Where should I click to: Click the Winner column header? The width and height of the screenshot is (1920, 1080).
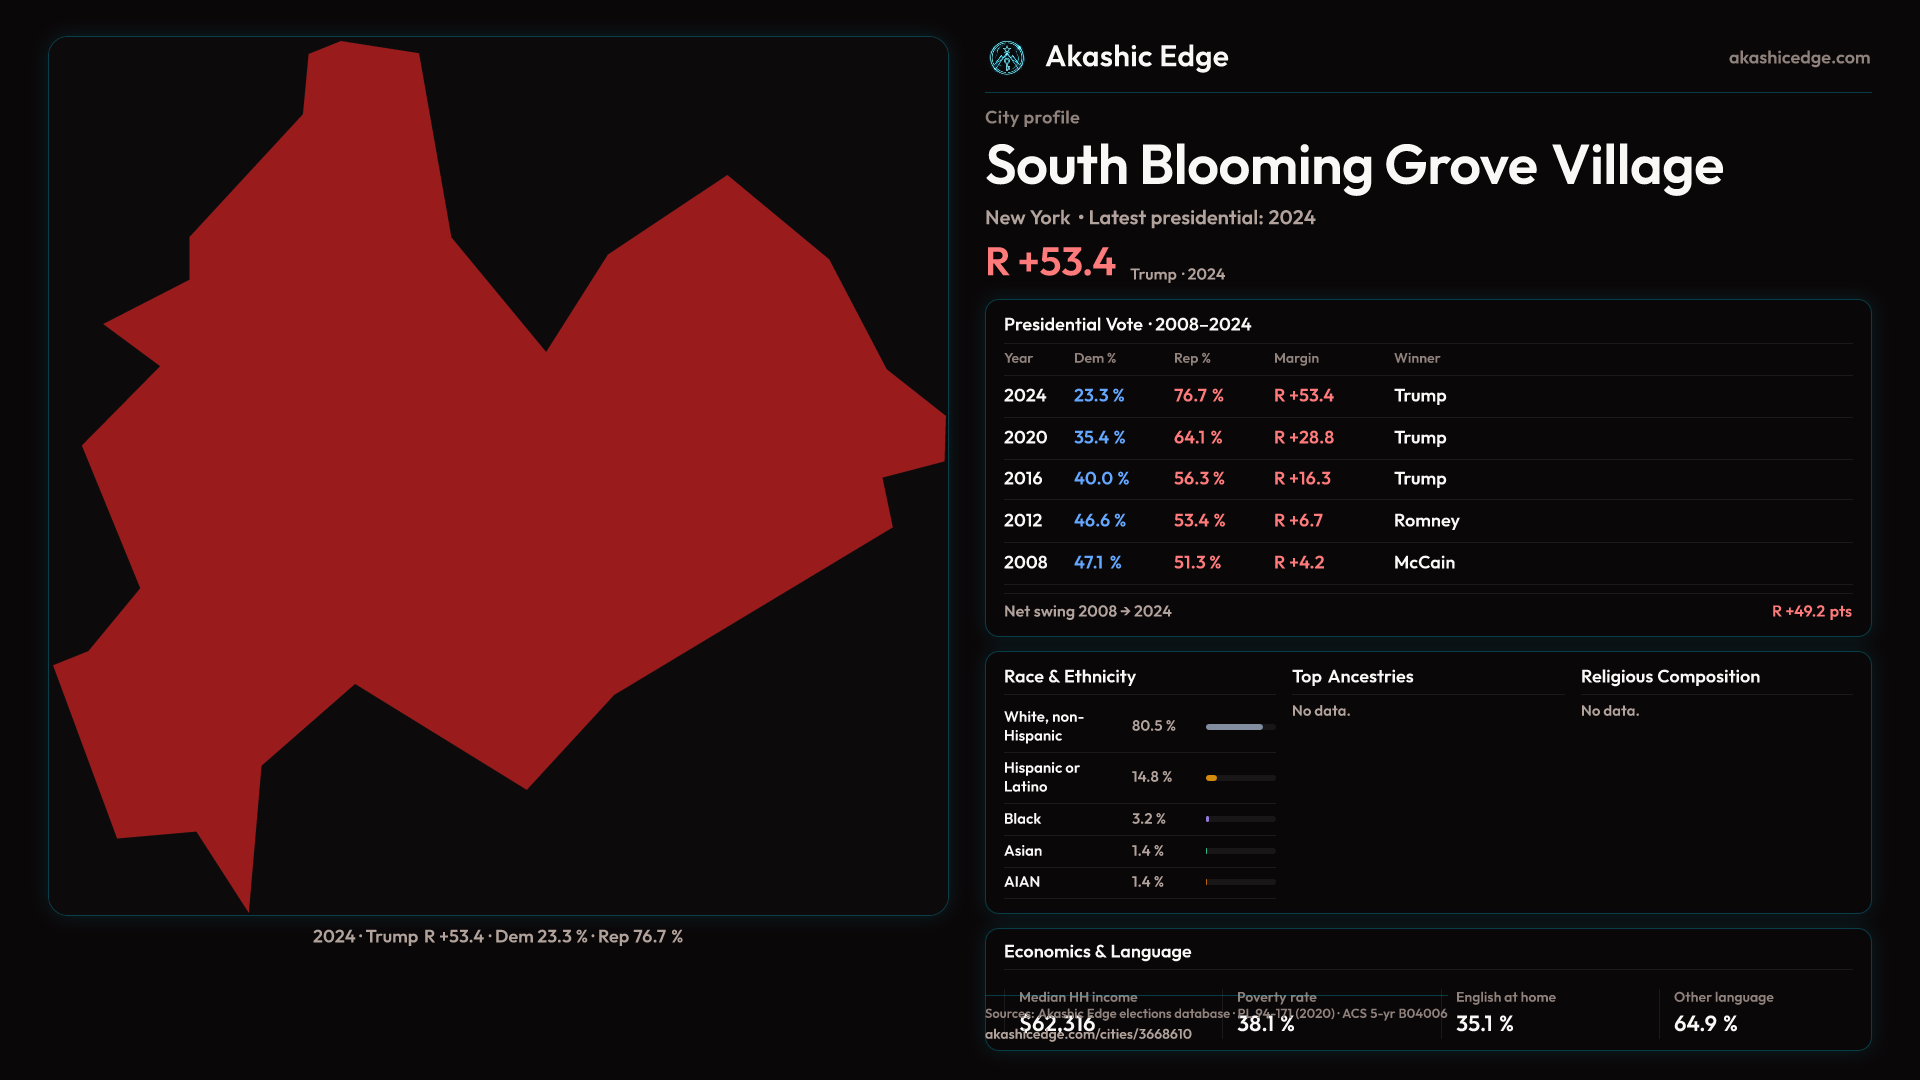click(1416, 358)
